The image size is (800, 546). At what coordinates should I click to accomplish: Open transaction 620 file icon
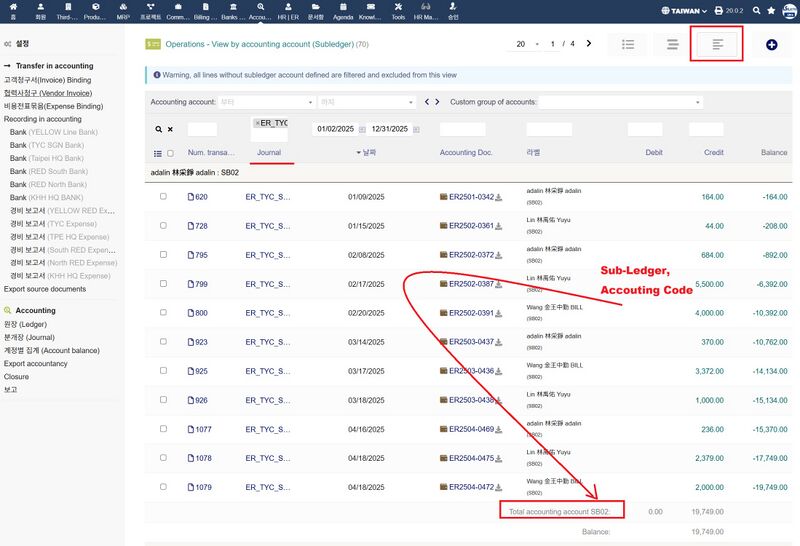coord(191,197)
